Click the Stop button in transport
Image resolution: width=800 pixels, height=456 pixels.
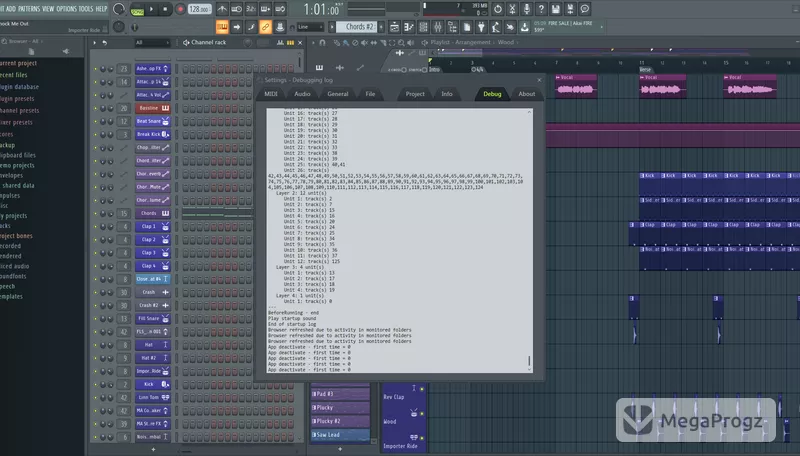coord(165,9)
